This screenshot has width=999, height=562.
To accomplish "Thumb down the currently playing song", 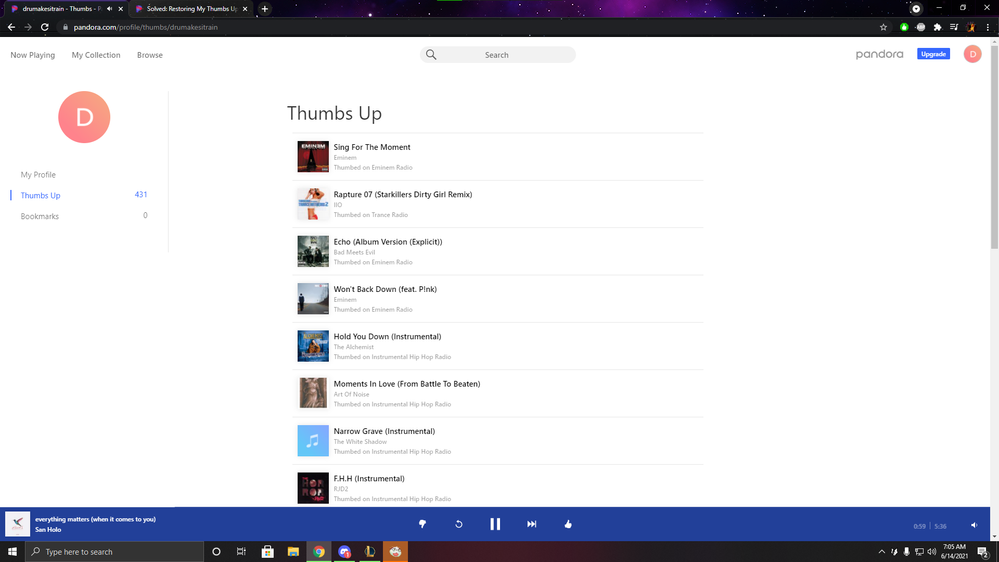I will pos(422,524).
